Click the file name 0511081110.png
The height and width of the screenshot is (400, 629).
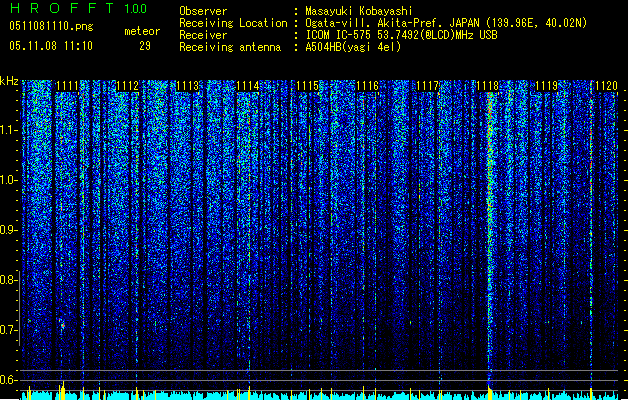[51, 26]
